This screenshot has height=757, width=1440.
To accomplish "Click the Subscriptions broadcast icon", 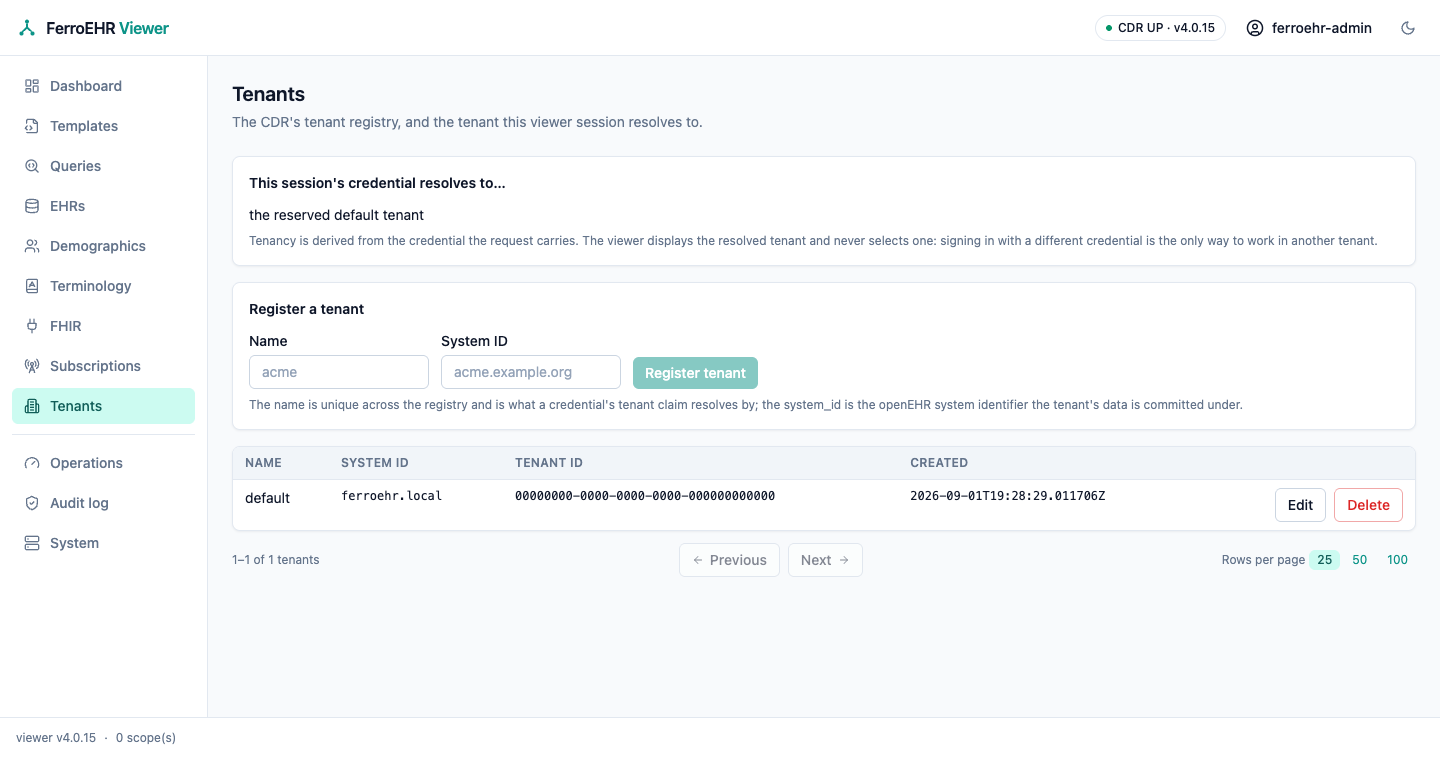I will click(x=32, y=366).
